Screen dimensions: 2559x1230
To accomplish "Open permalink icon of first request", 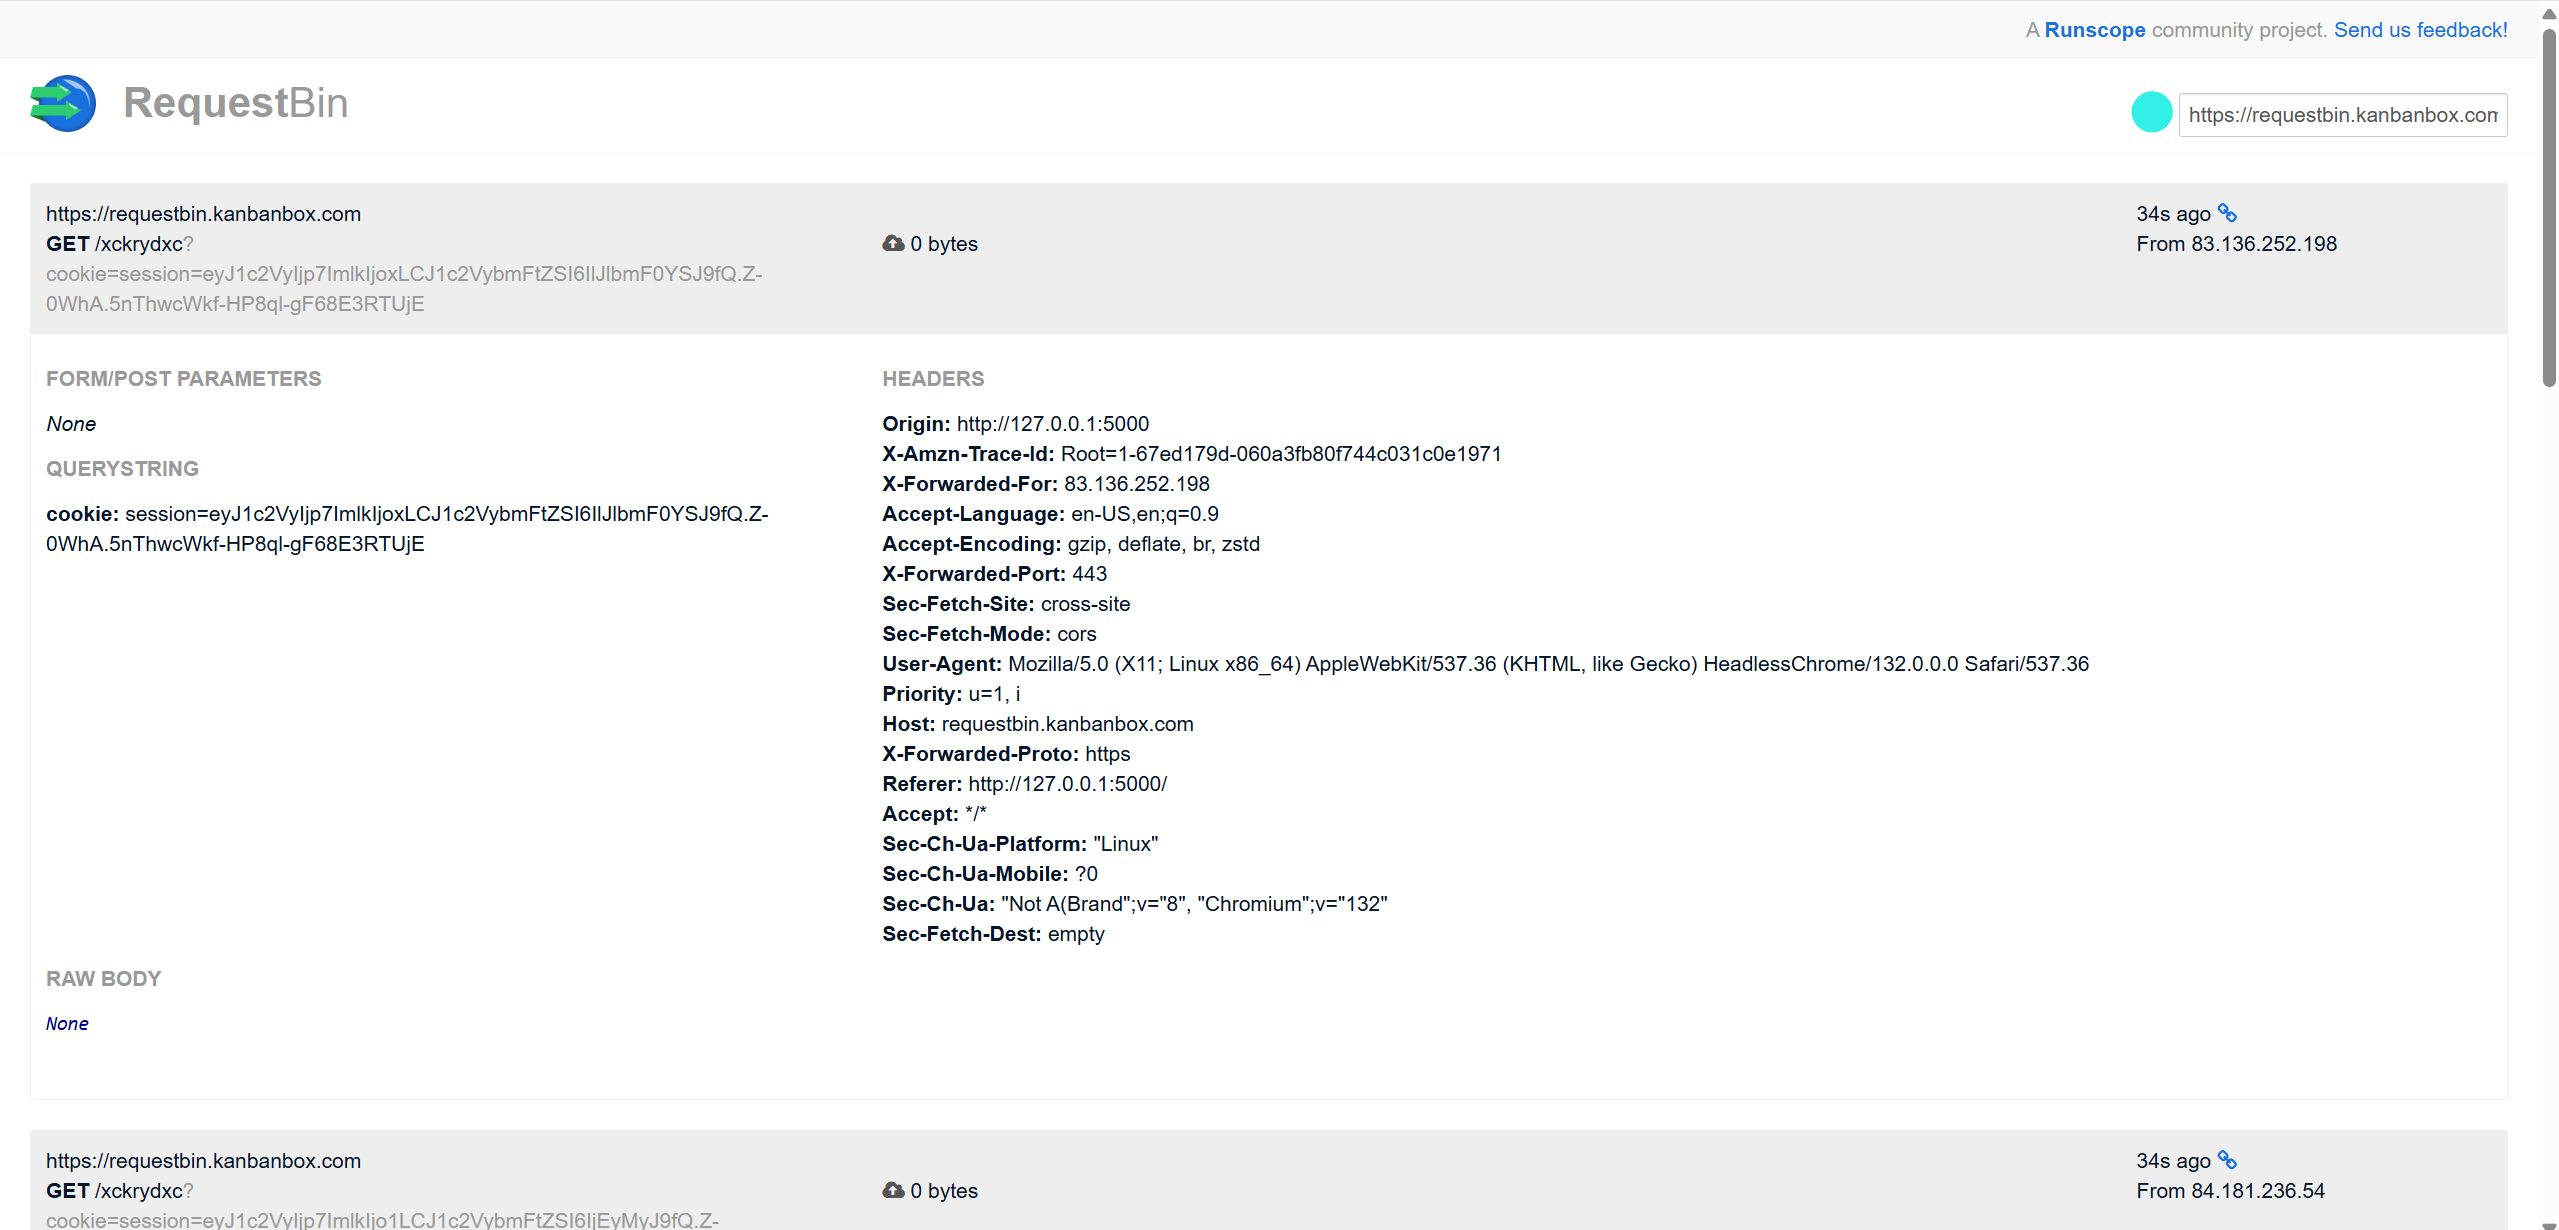I will tap(2227, 213).
